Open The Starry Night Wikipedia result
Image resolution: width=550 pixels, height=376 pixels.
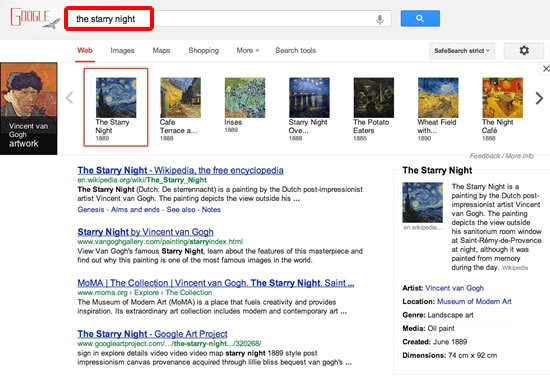point(180,170)
